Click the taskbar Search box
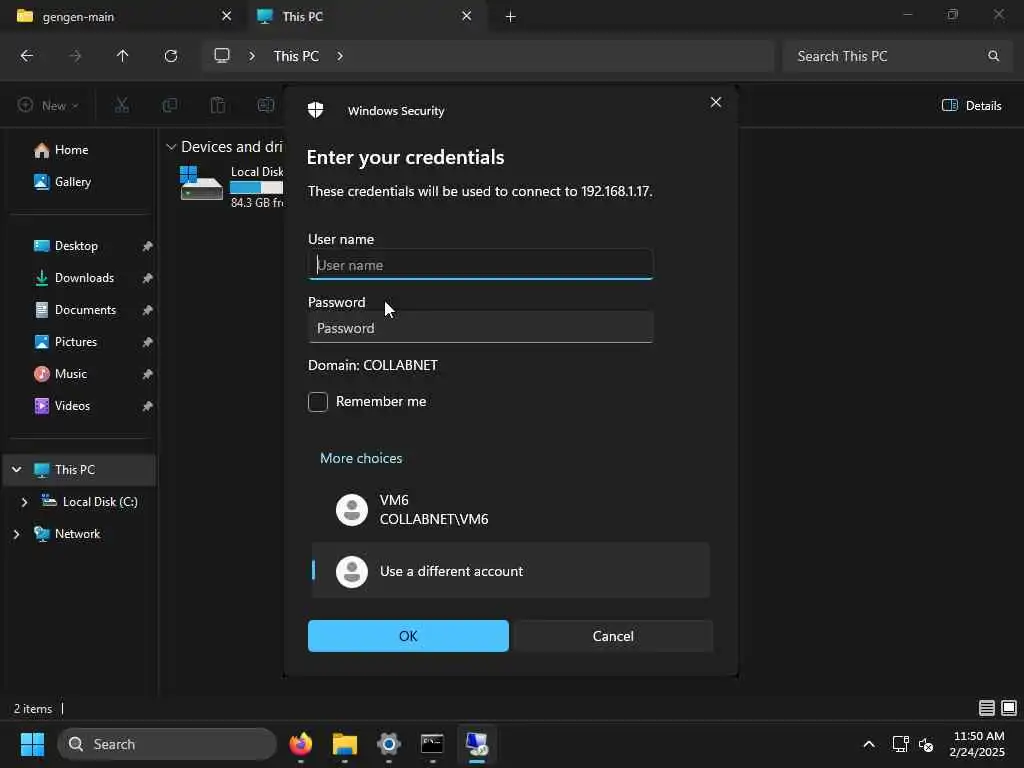 coord(167,744)
